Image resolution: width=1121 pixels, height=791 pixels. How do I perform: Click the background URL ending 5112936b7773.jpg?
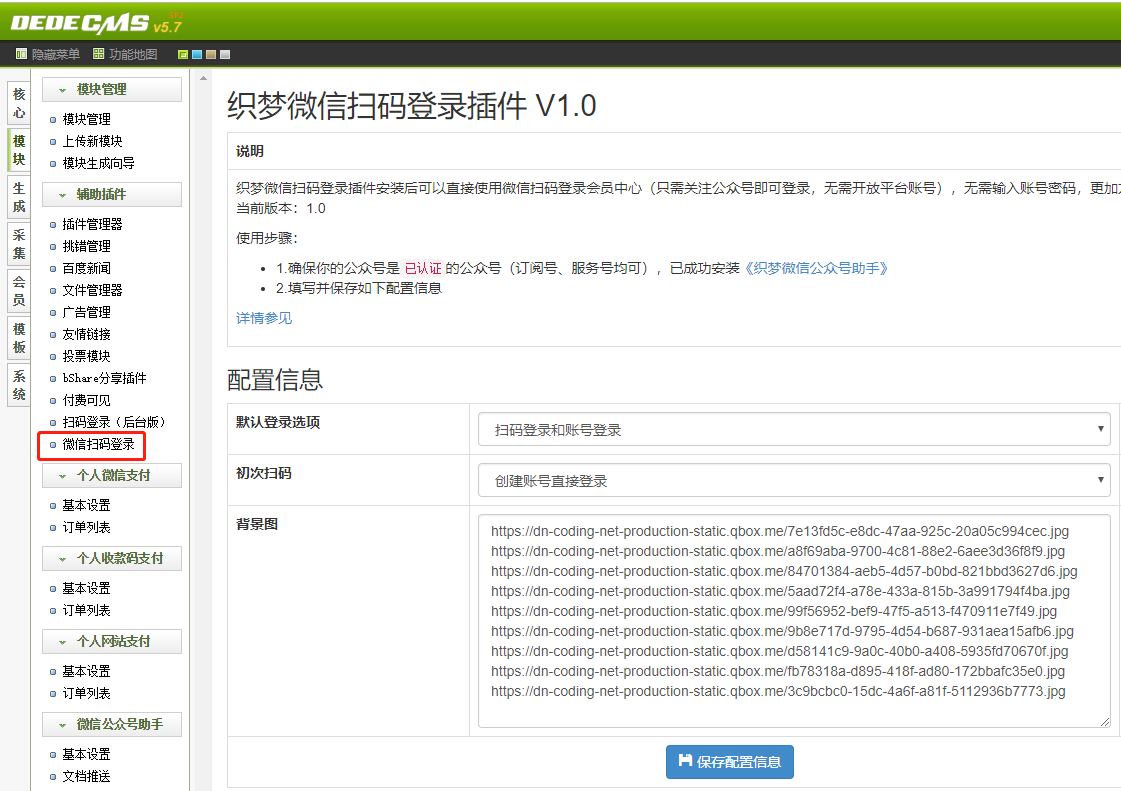click(778, 692)
